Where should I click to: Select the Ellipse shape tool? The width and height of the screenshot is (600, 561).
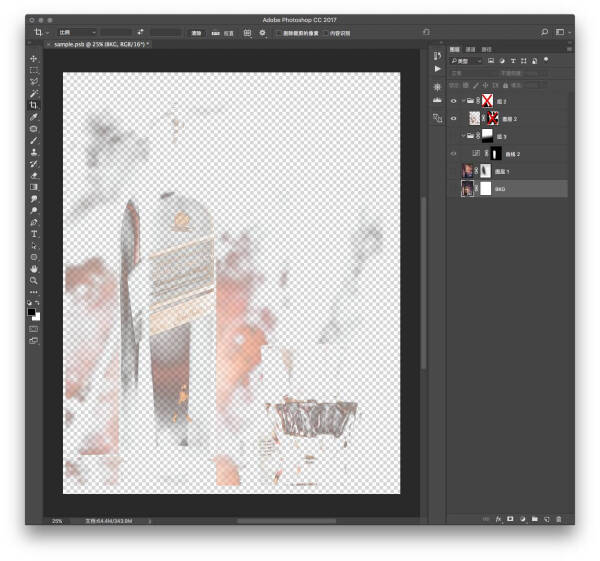pos(34,257)
